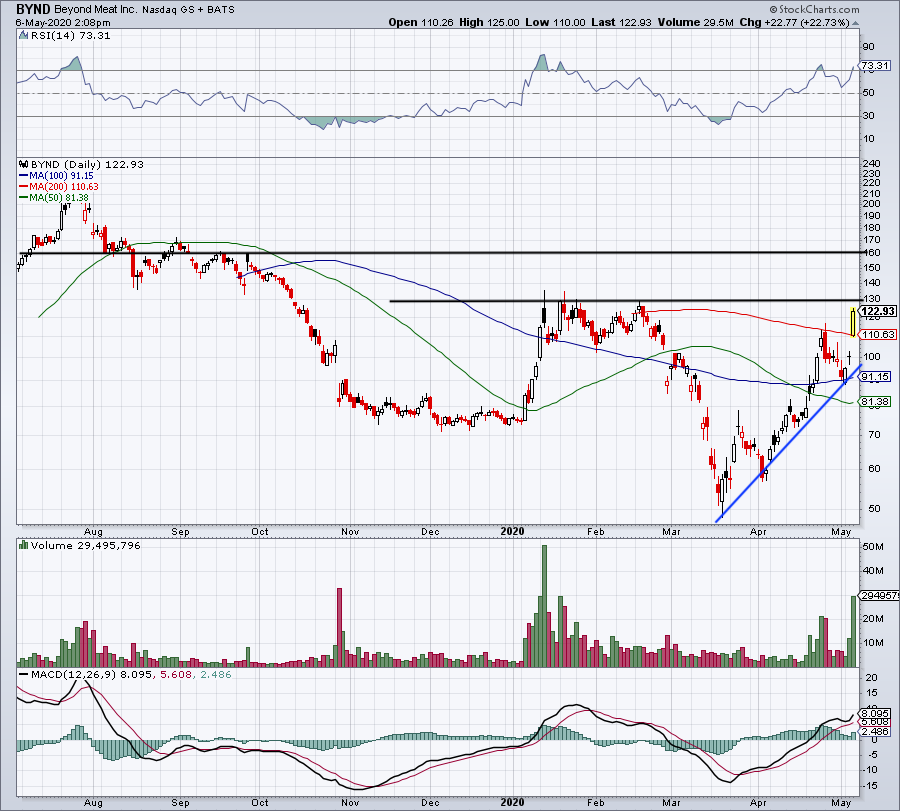Click the 60 level on the price axis
Screen dimensions: 900x811
874,468
